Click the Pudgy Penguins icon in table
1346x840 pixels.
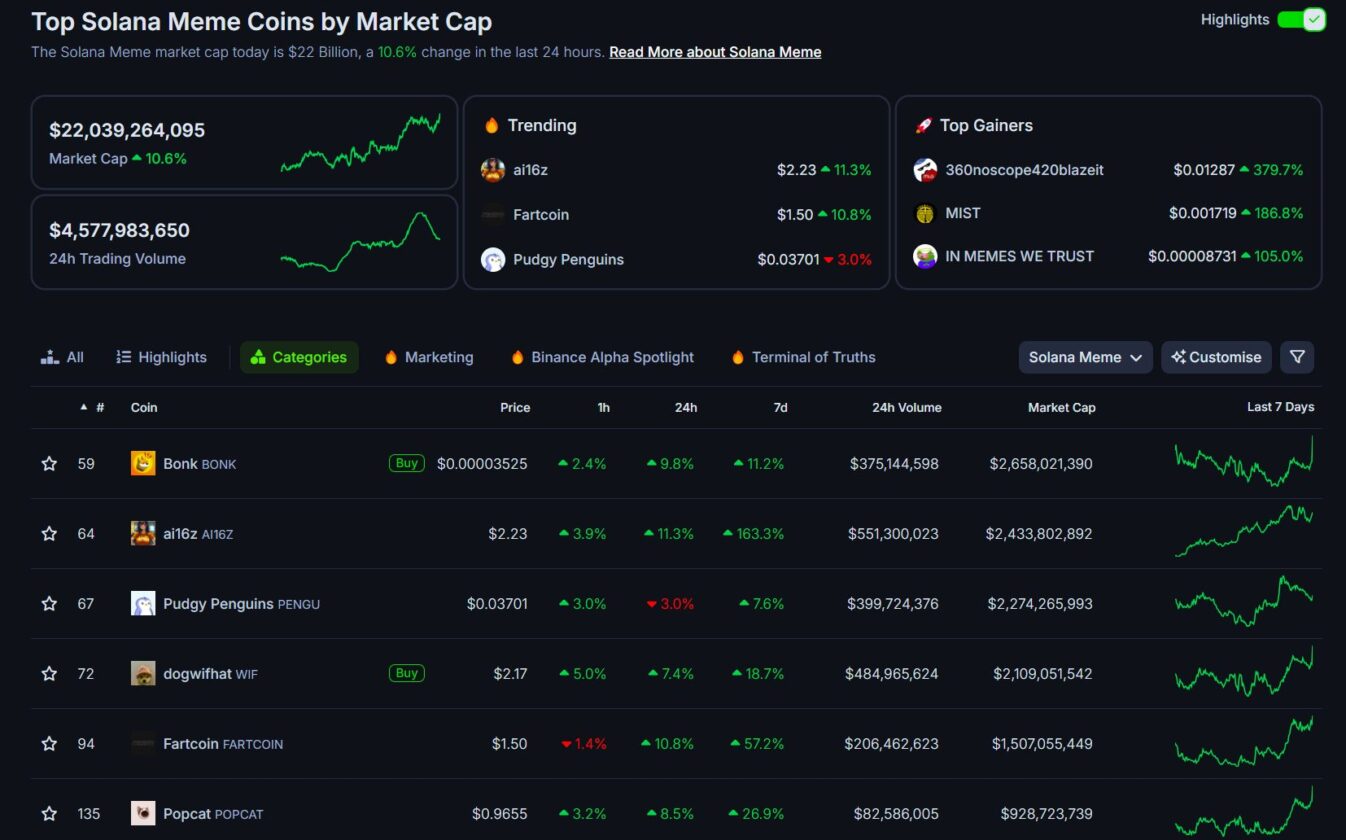pos(143,603)
